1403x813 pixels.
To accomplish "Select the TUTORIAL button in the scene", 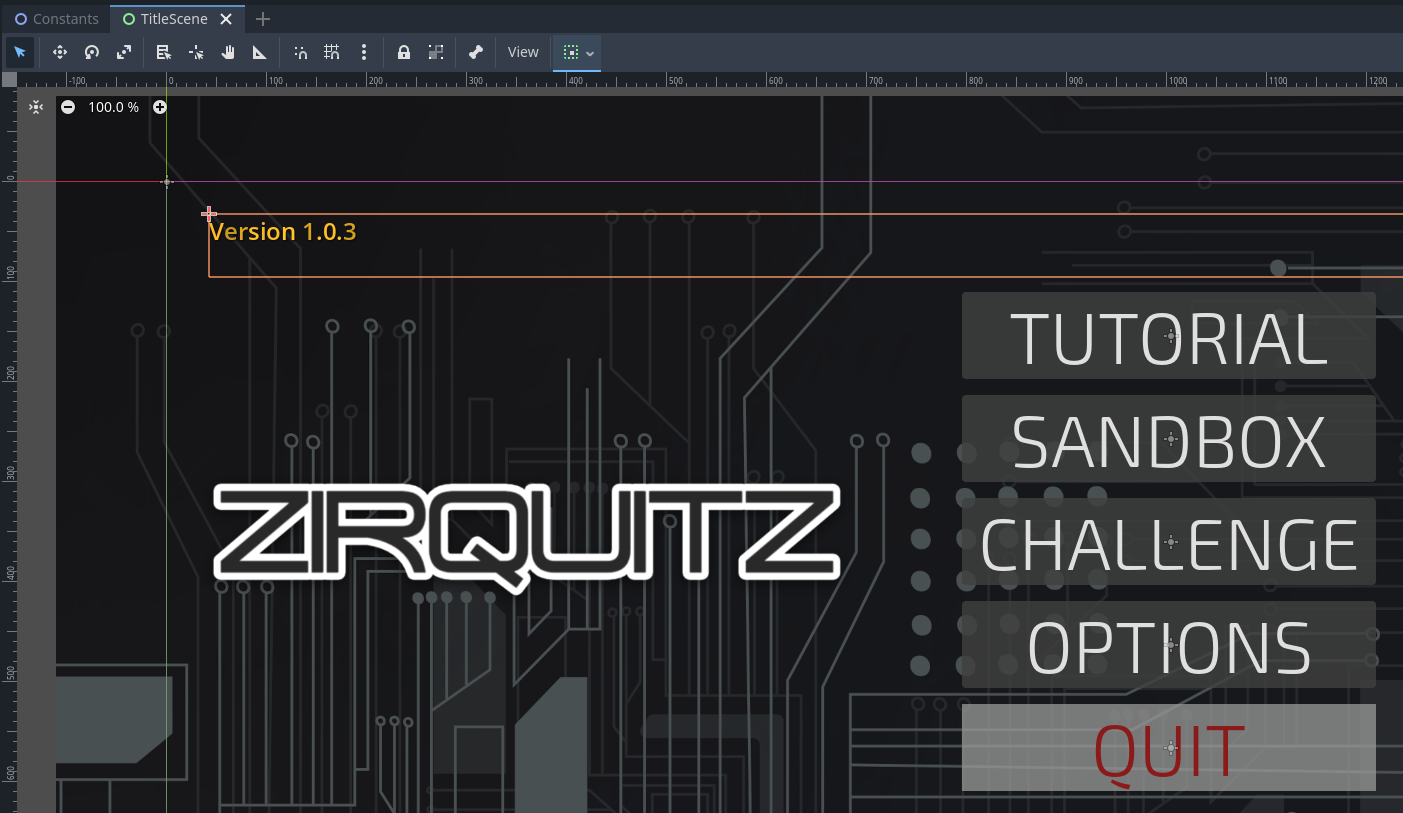I will (x=1169, y=336).
